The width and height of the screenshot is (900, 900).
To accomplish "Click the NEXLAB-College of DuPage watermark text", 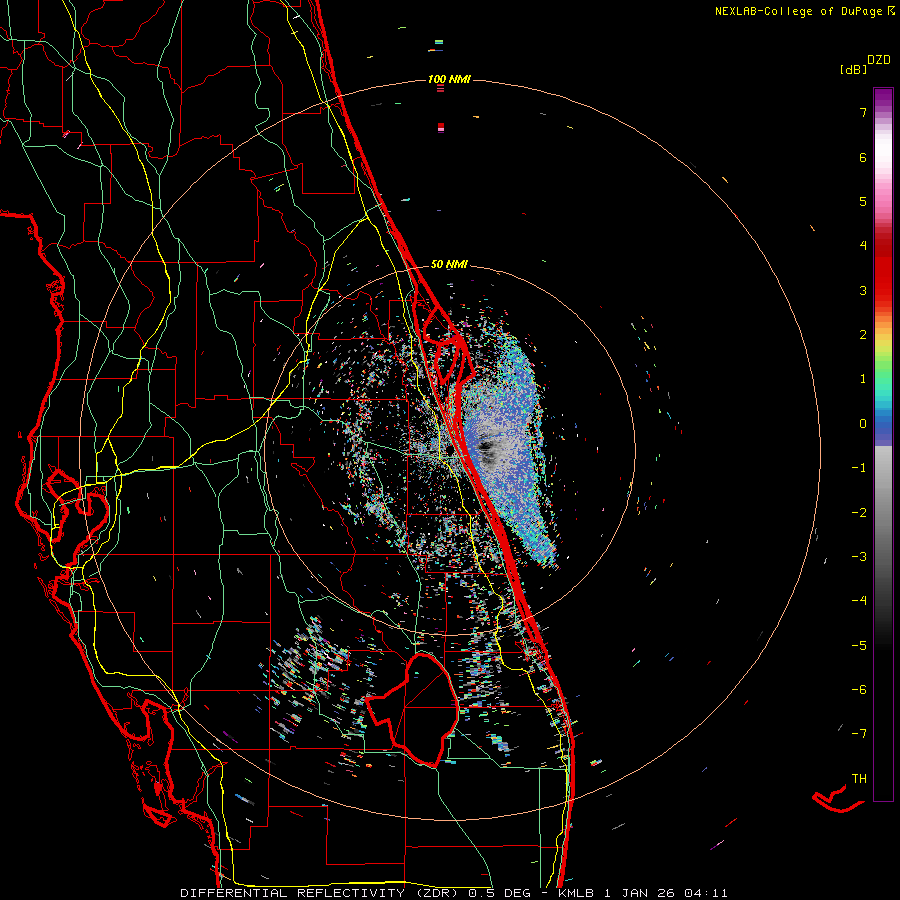I will (798, 11).
